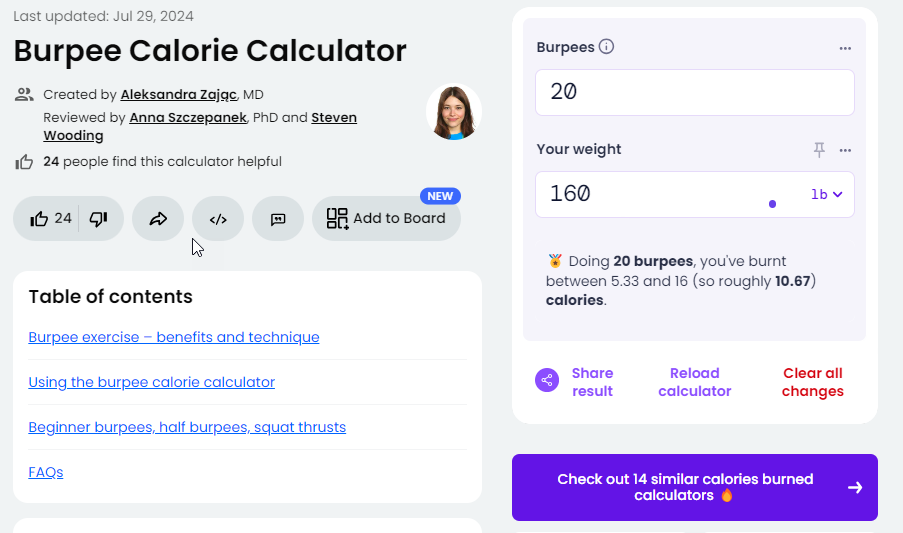Image resolution: width=903 pixels, height=533 pixels.
Task: Check out 14 similar calories burned calculators
Action: 694,487
